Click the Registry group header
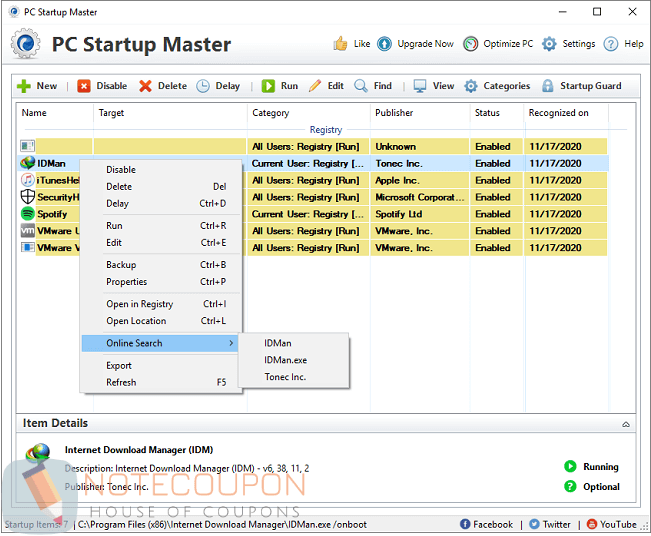This screenshot has width=651, height=536. [x=326, y=130]
